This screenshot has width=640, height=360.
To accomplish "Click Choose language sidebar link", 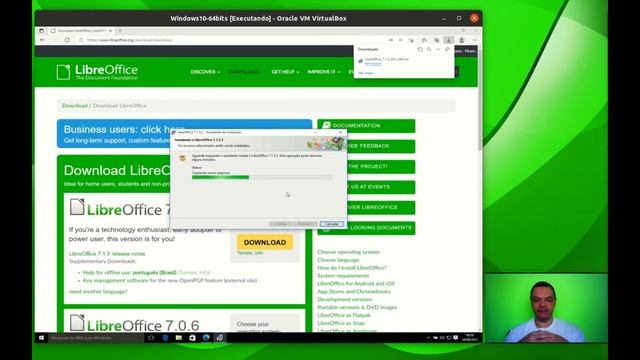I will click(x=338, y=260).
